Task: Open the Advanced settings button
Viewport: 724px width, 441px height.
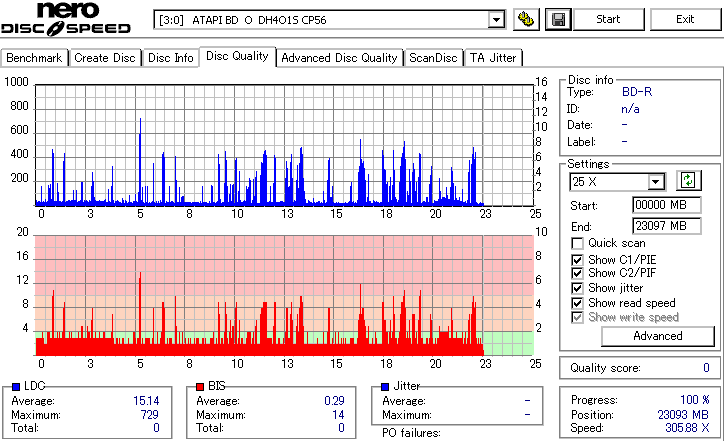Action: (658, 336)
